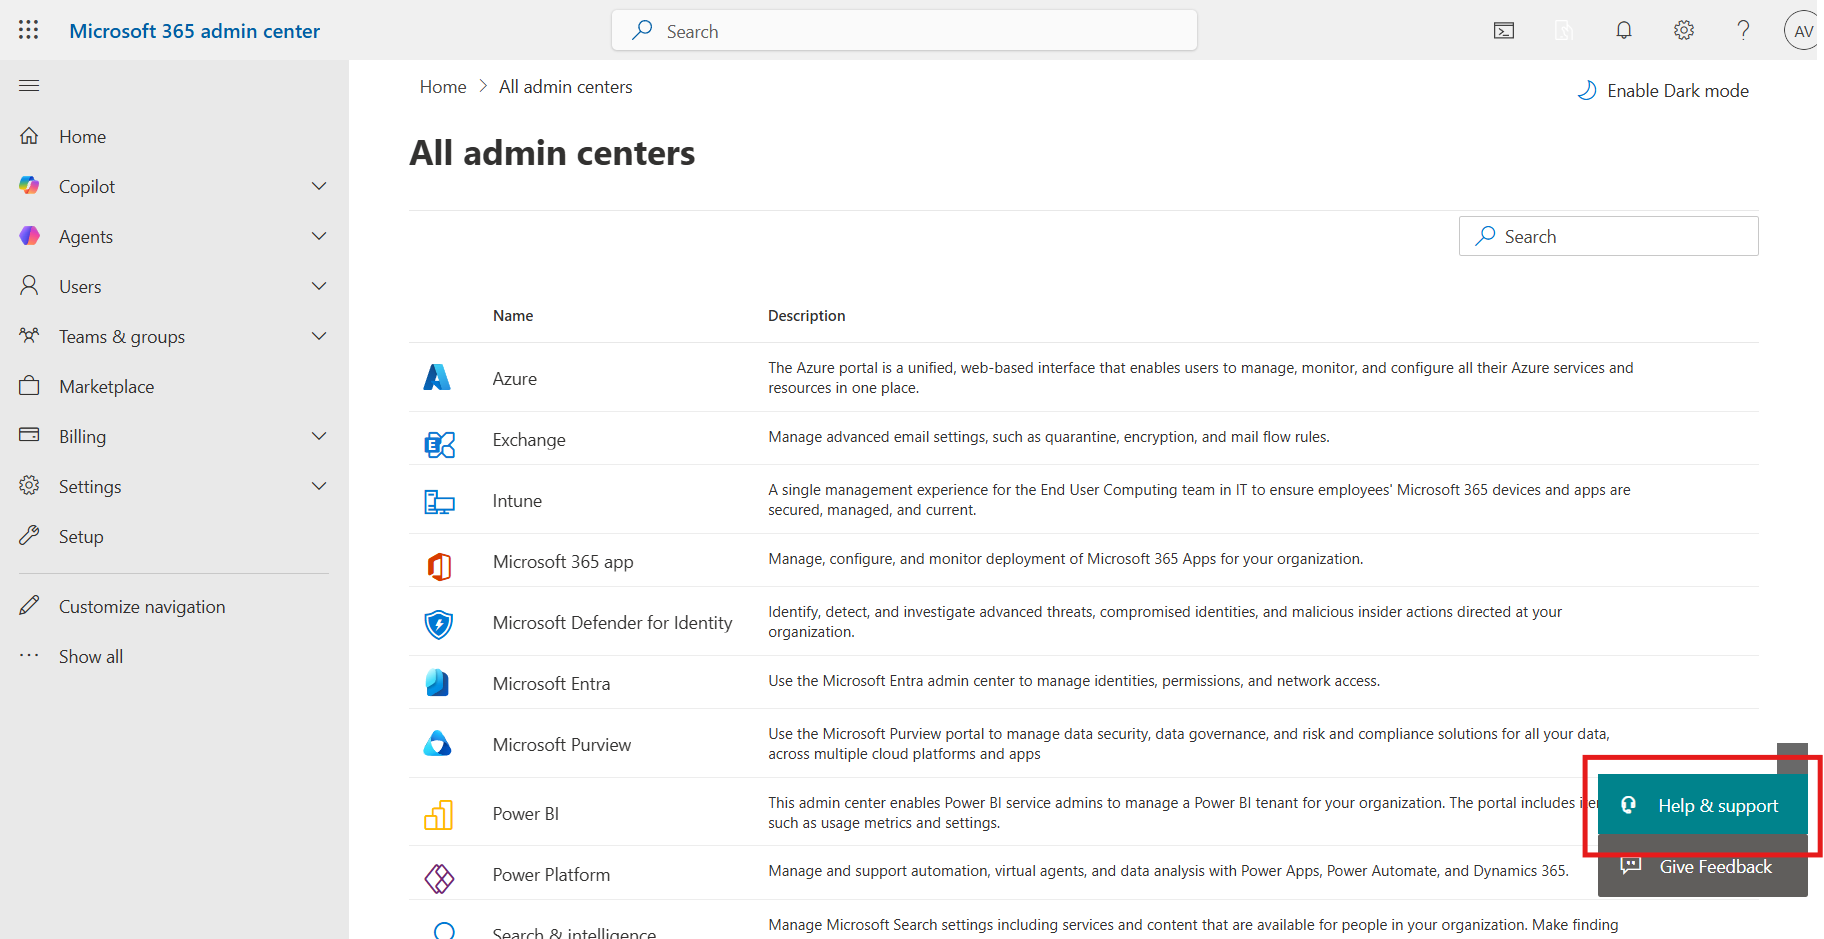Screen dimensions: 1824x939
Task: Open the Exchange admin center name
Action: tap(529, 440)
